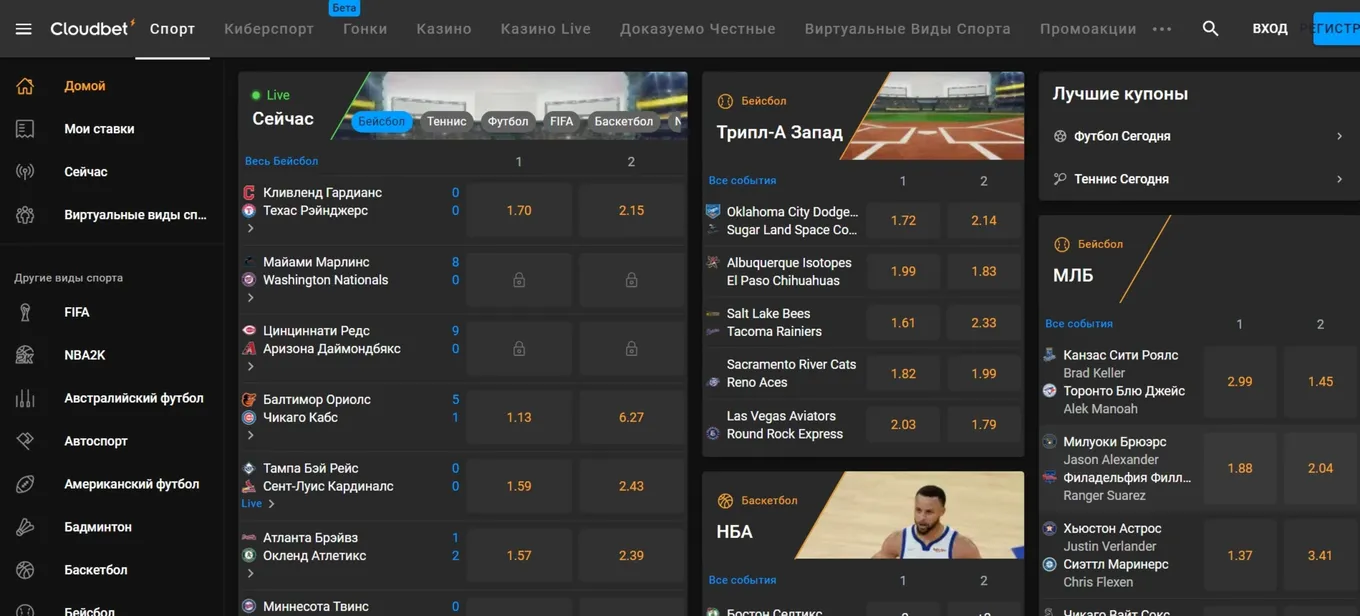The height and width of the screenshot is (616, 1360).
Task: Click the Мои ставки bets icon
Action: click(x=25, y=129)
